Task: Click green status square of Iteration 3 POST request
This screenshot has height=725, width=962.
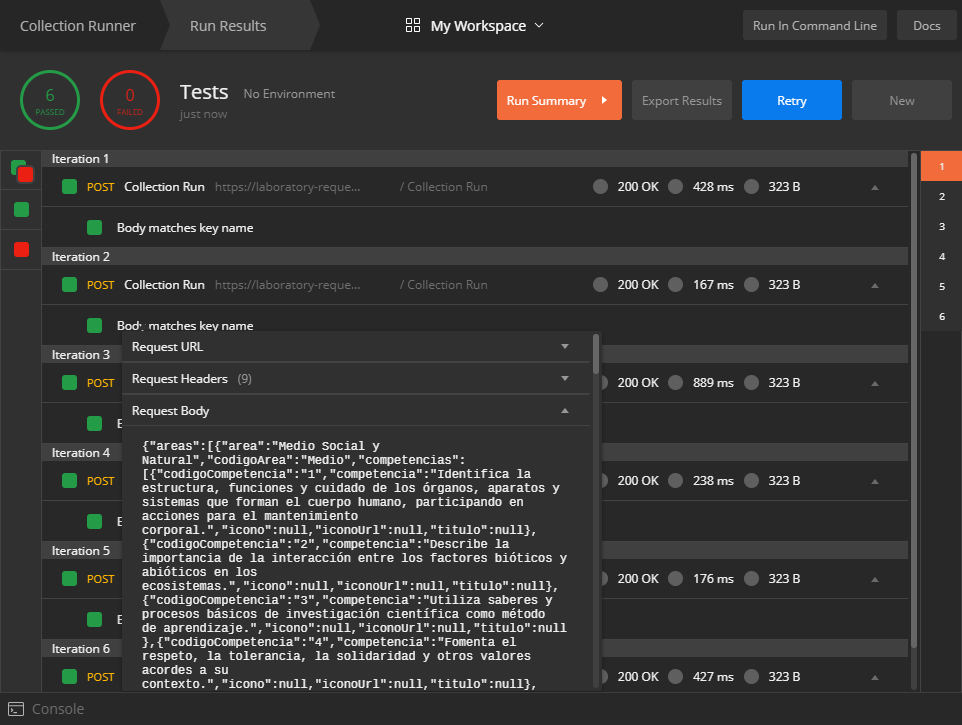Action: point(69,383)
